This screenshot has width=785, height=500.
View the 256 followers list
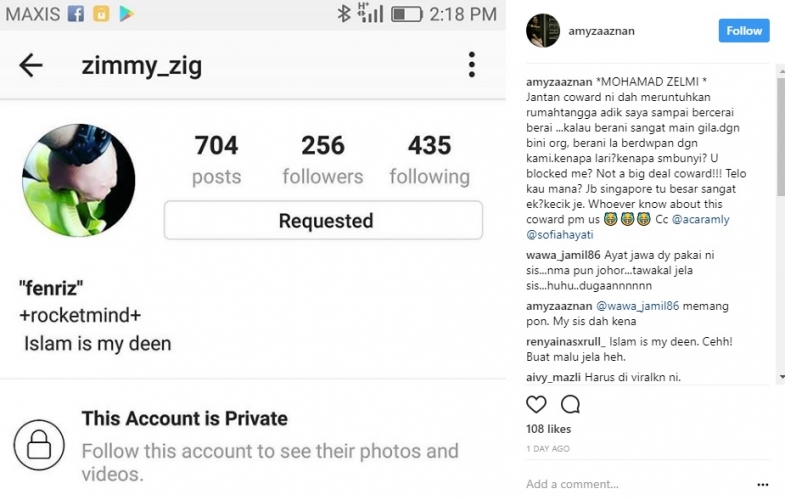(x=322, y=160)
